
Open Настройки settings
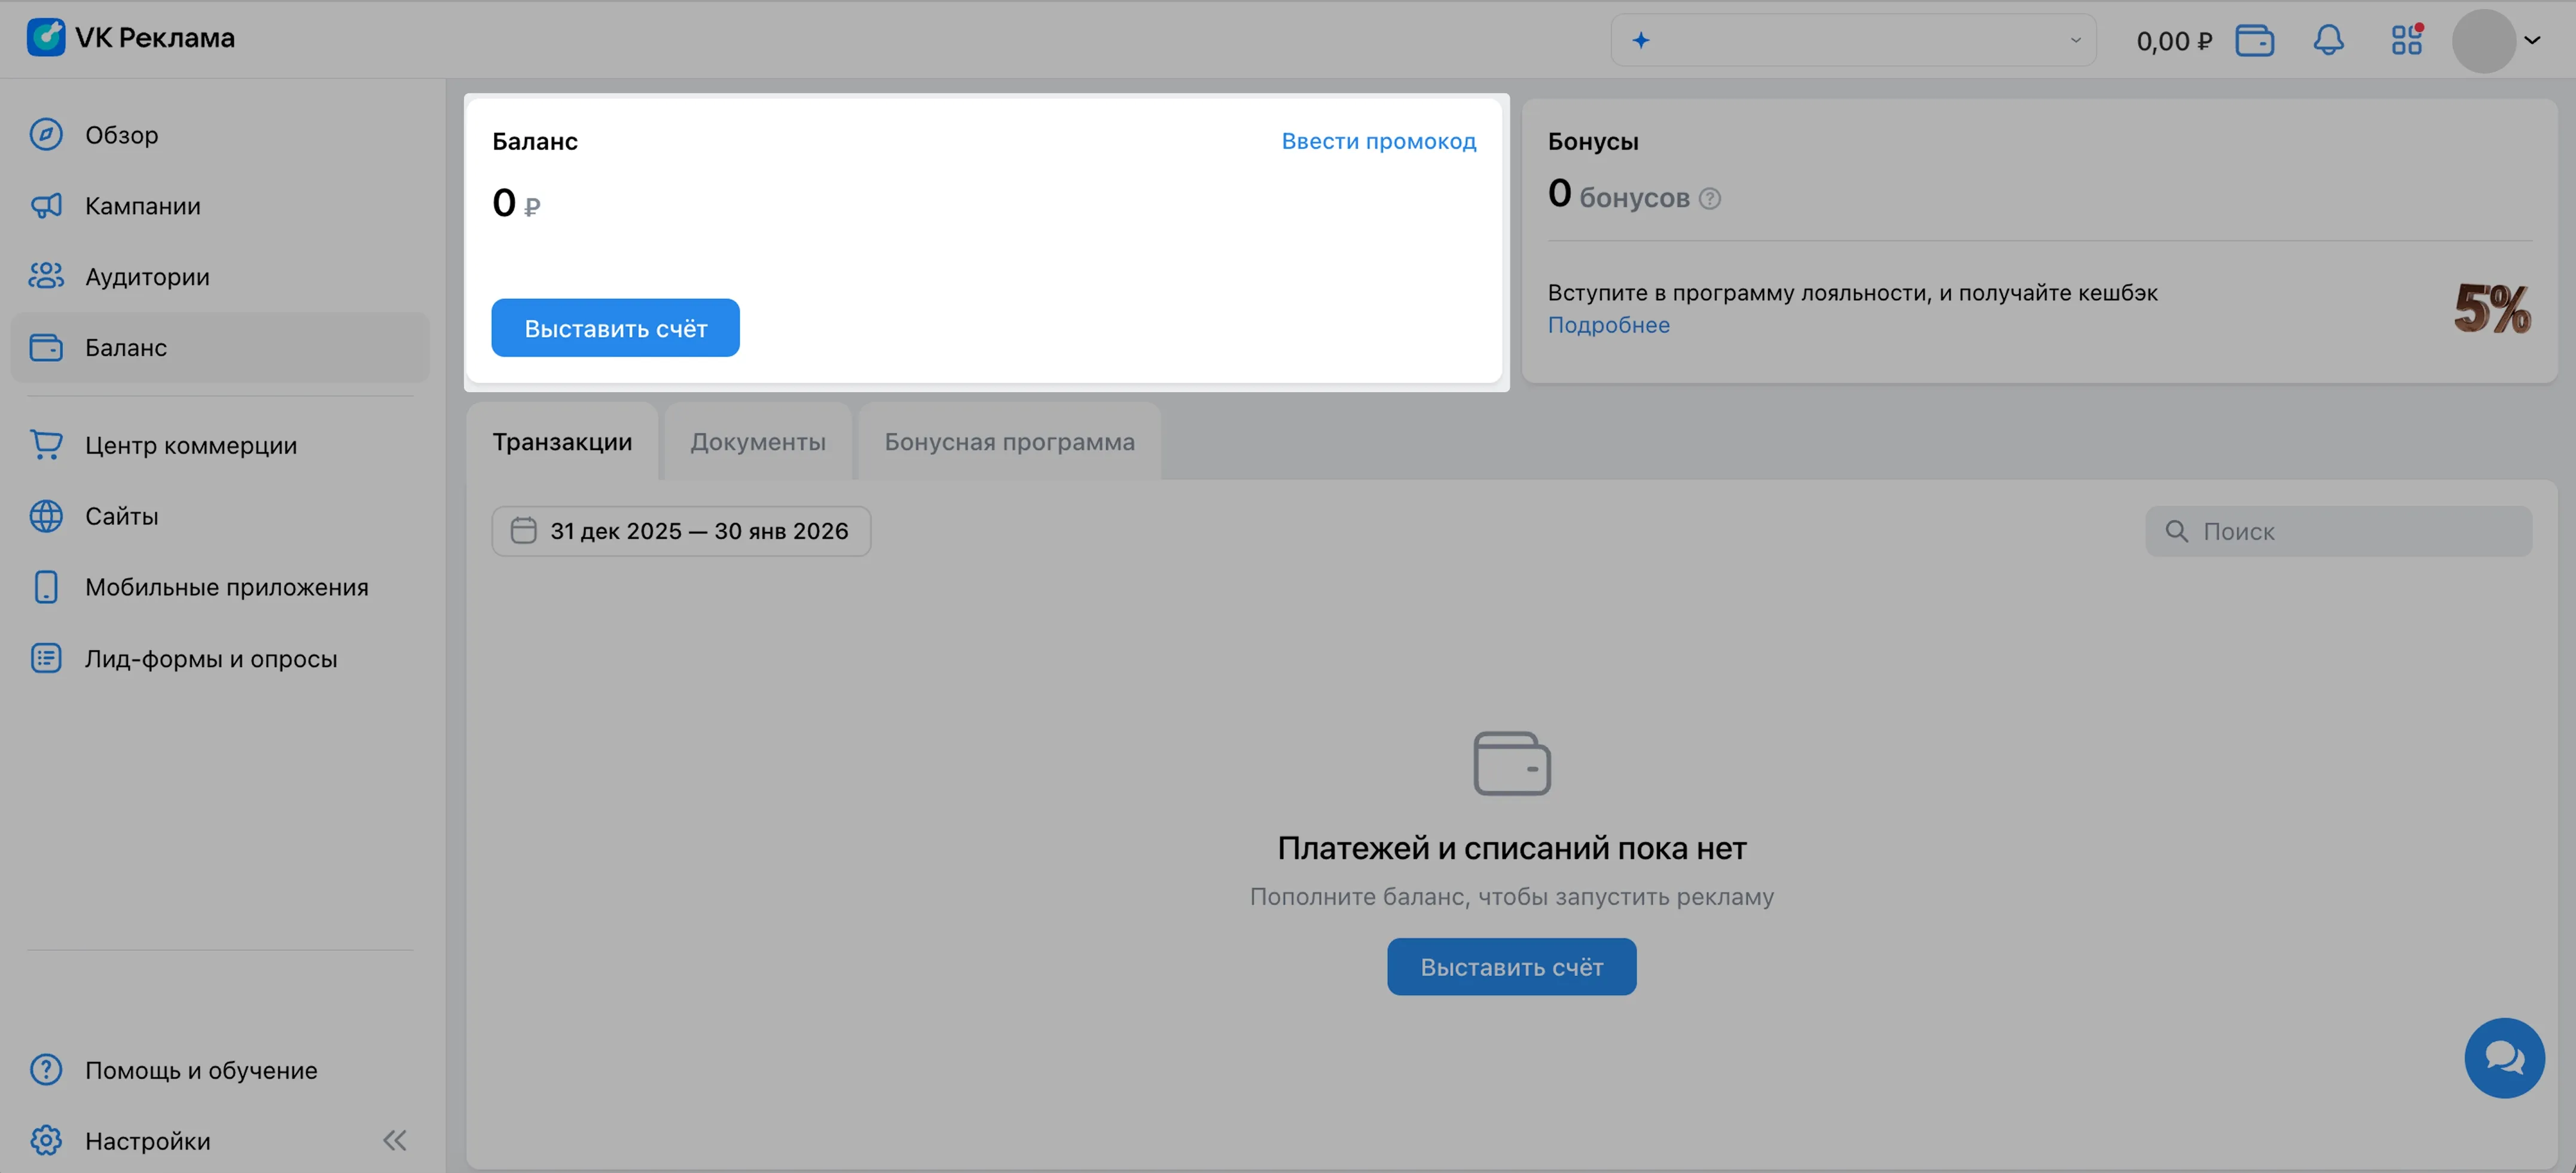[x=147, y=1141]
